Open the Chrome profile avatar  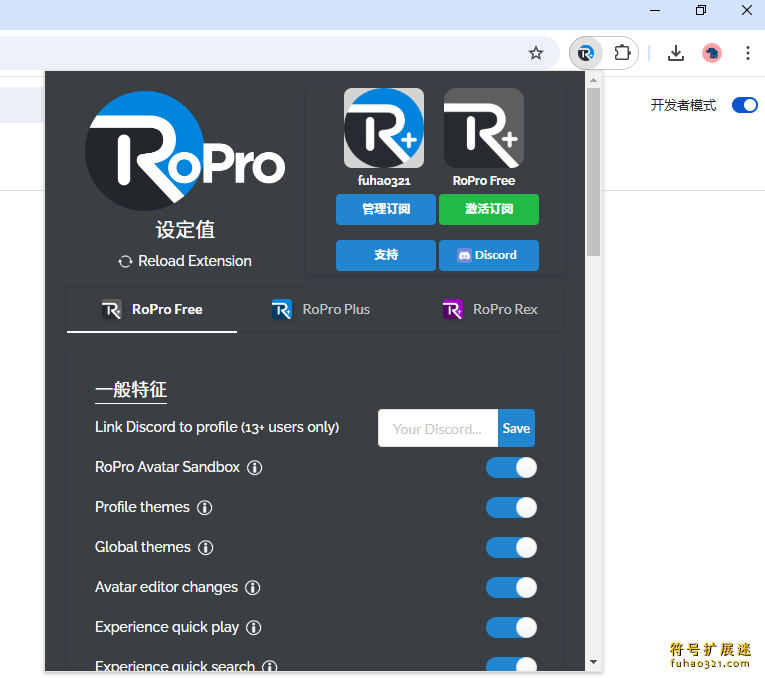[711, 53]
